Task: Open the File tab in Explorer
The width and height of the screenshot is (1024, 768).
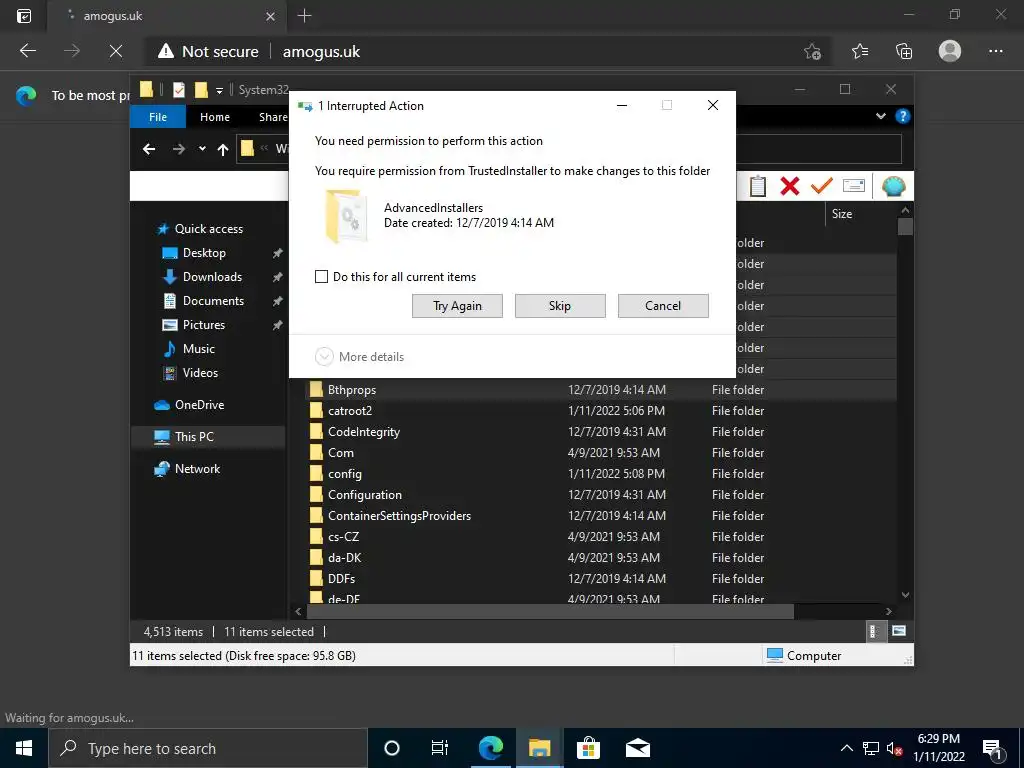Action: coord(158,117)
